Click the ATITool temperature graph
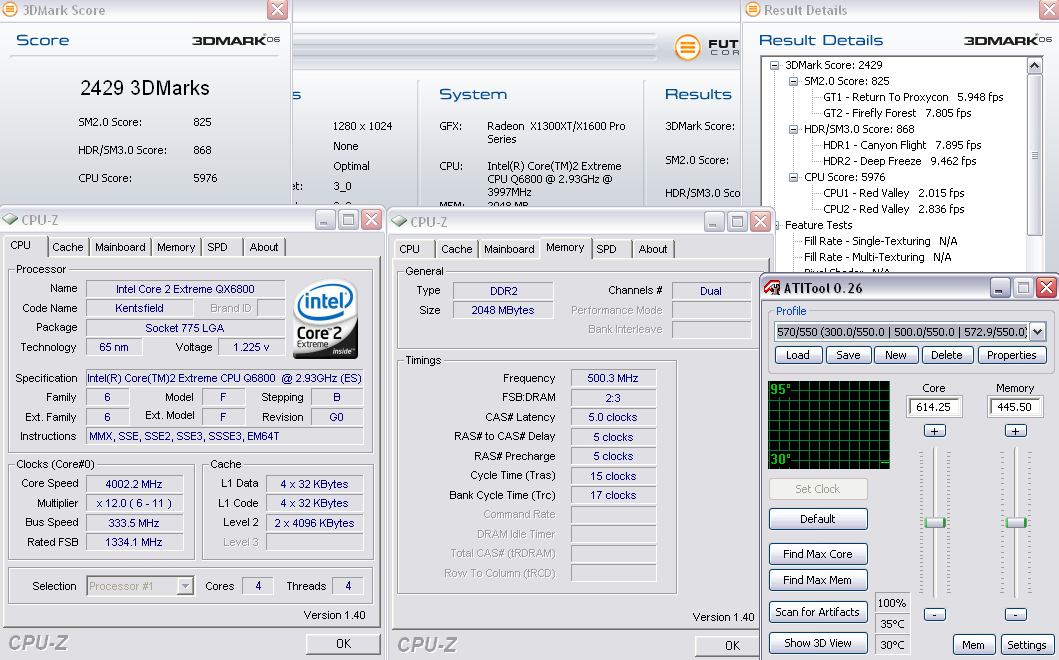Image resolution: width=1059 pixels, height=660 pixels. coord(829,425)
